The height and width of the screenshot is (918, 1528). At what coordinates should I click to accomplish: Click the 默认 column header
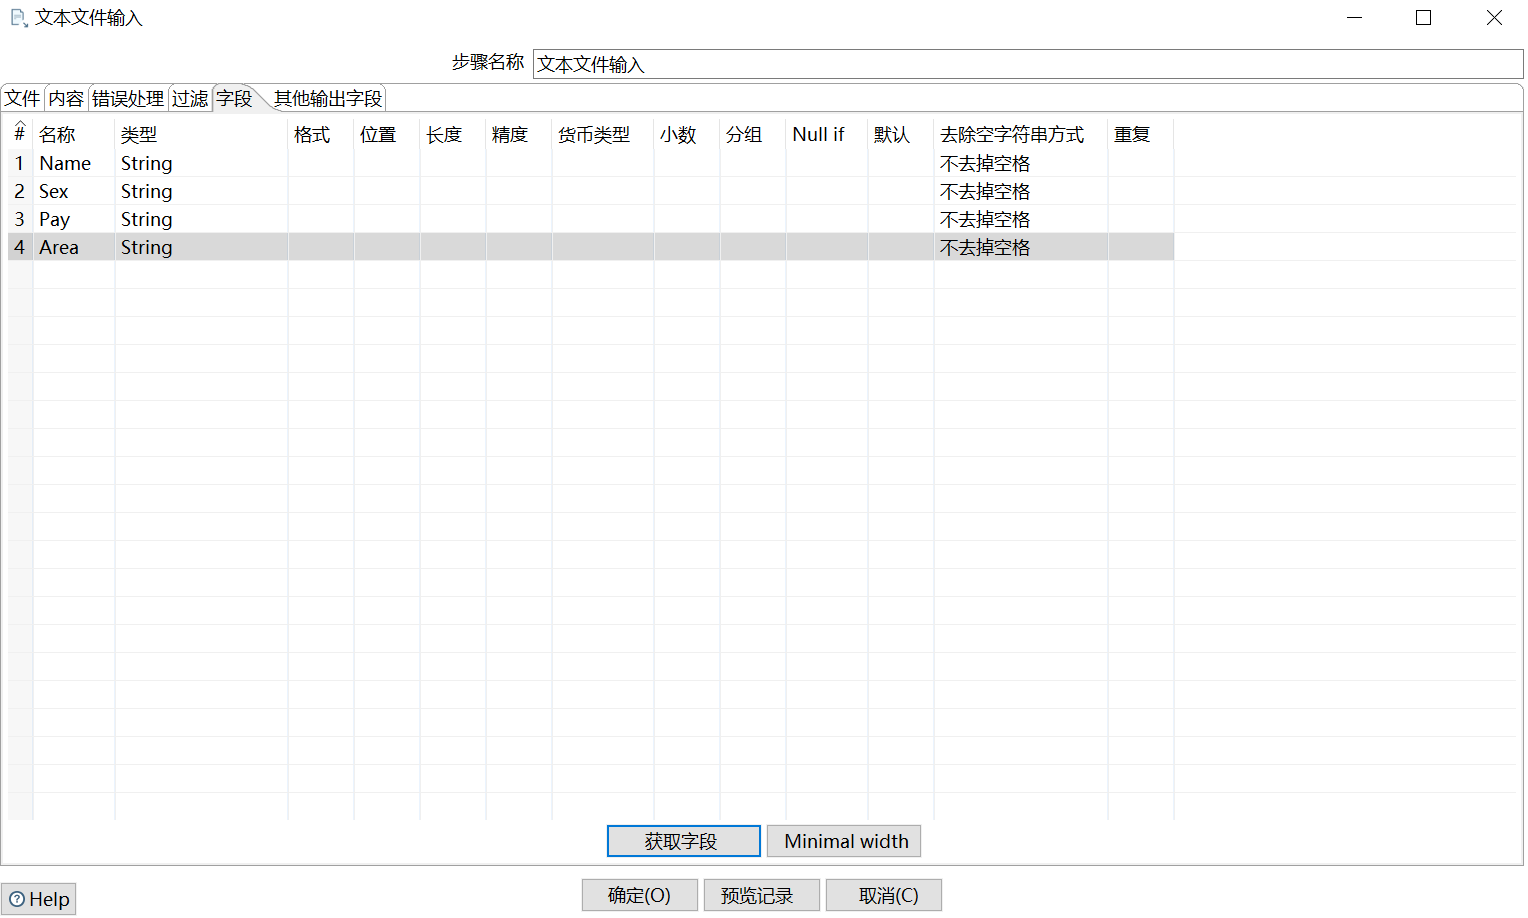(x=901, y=134)
